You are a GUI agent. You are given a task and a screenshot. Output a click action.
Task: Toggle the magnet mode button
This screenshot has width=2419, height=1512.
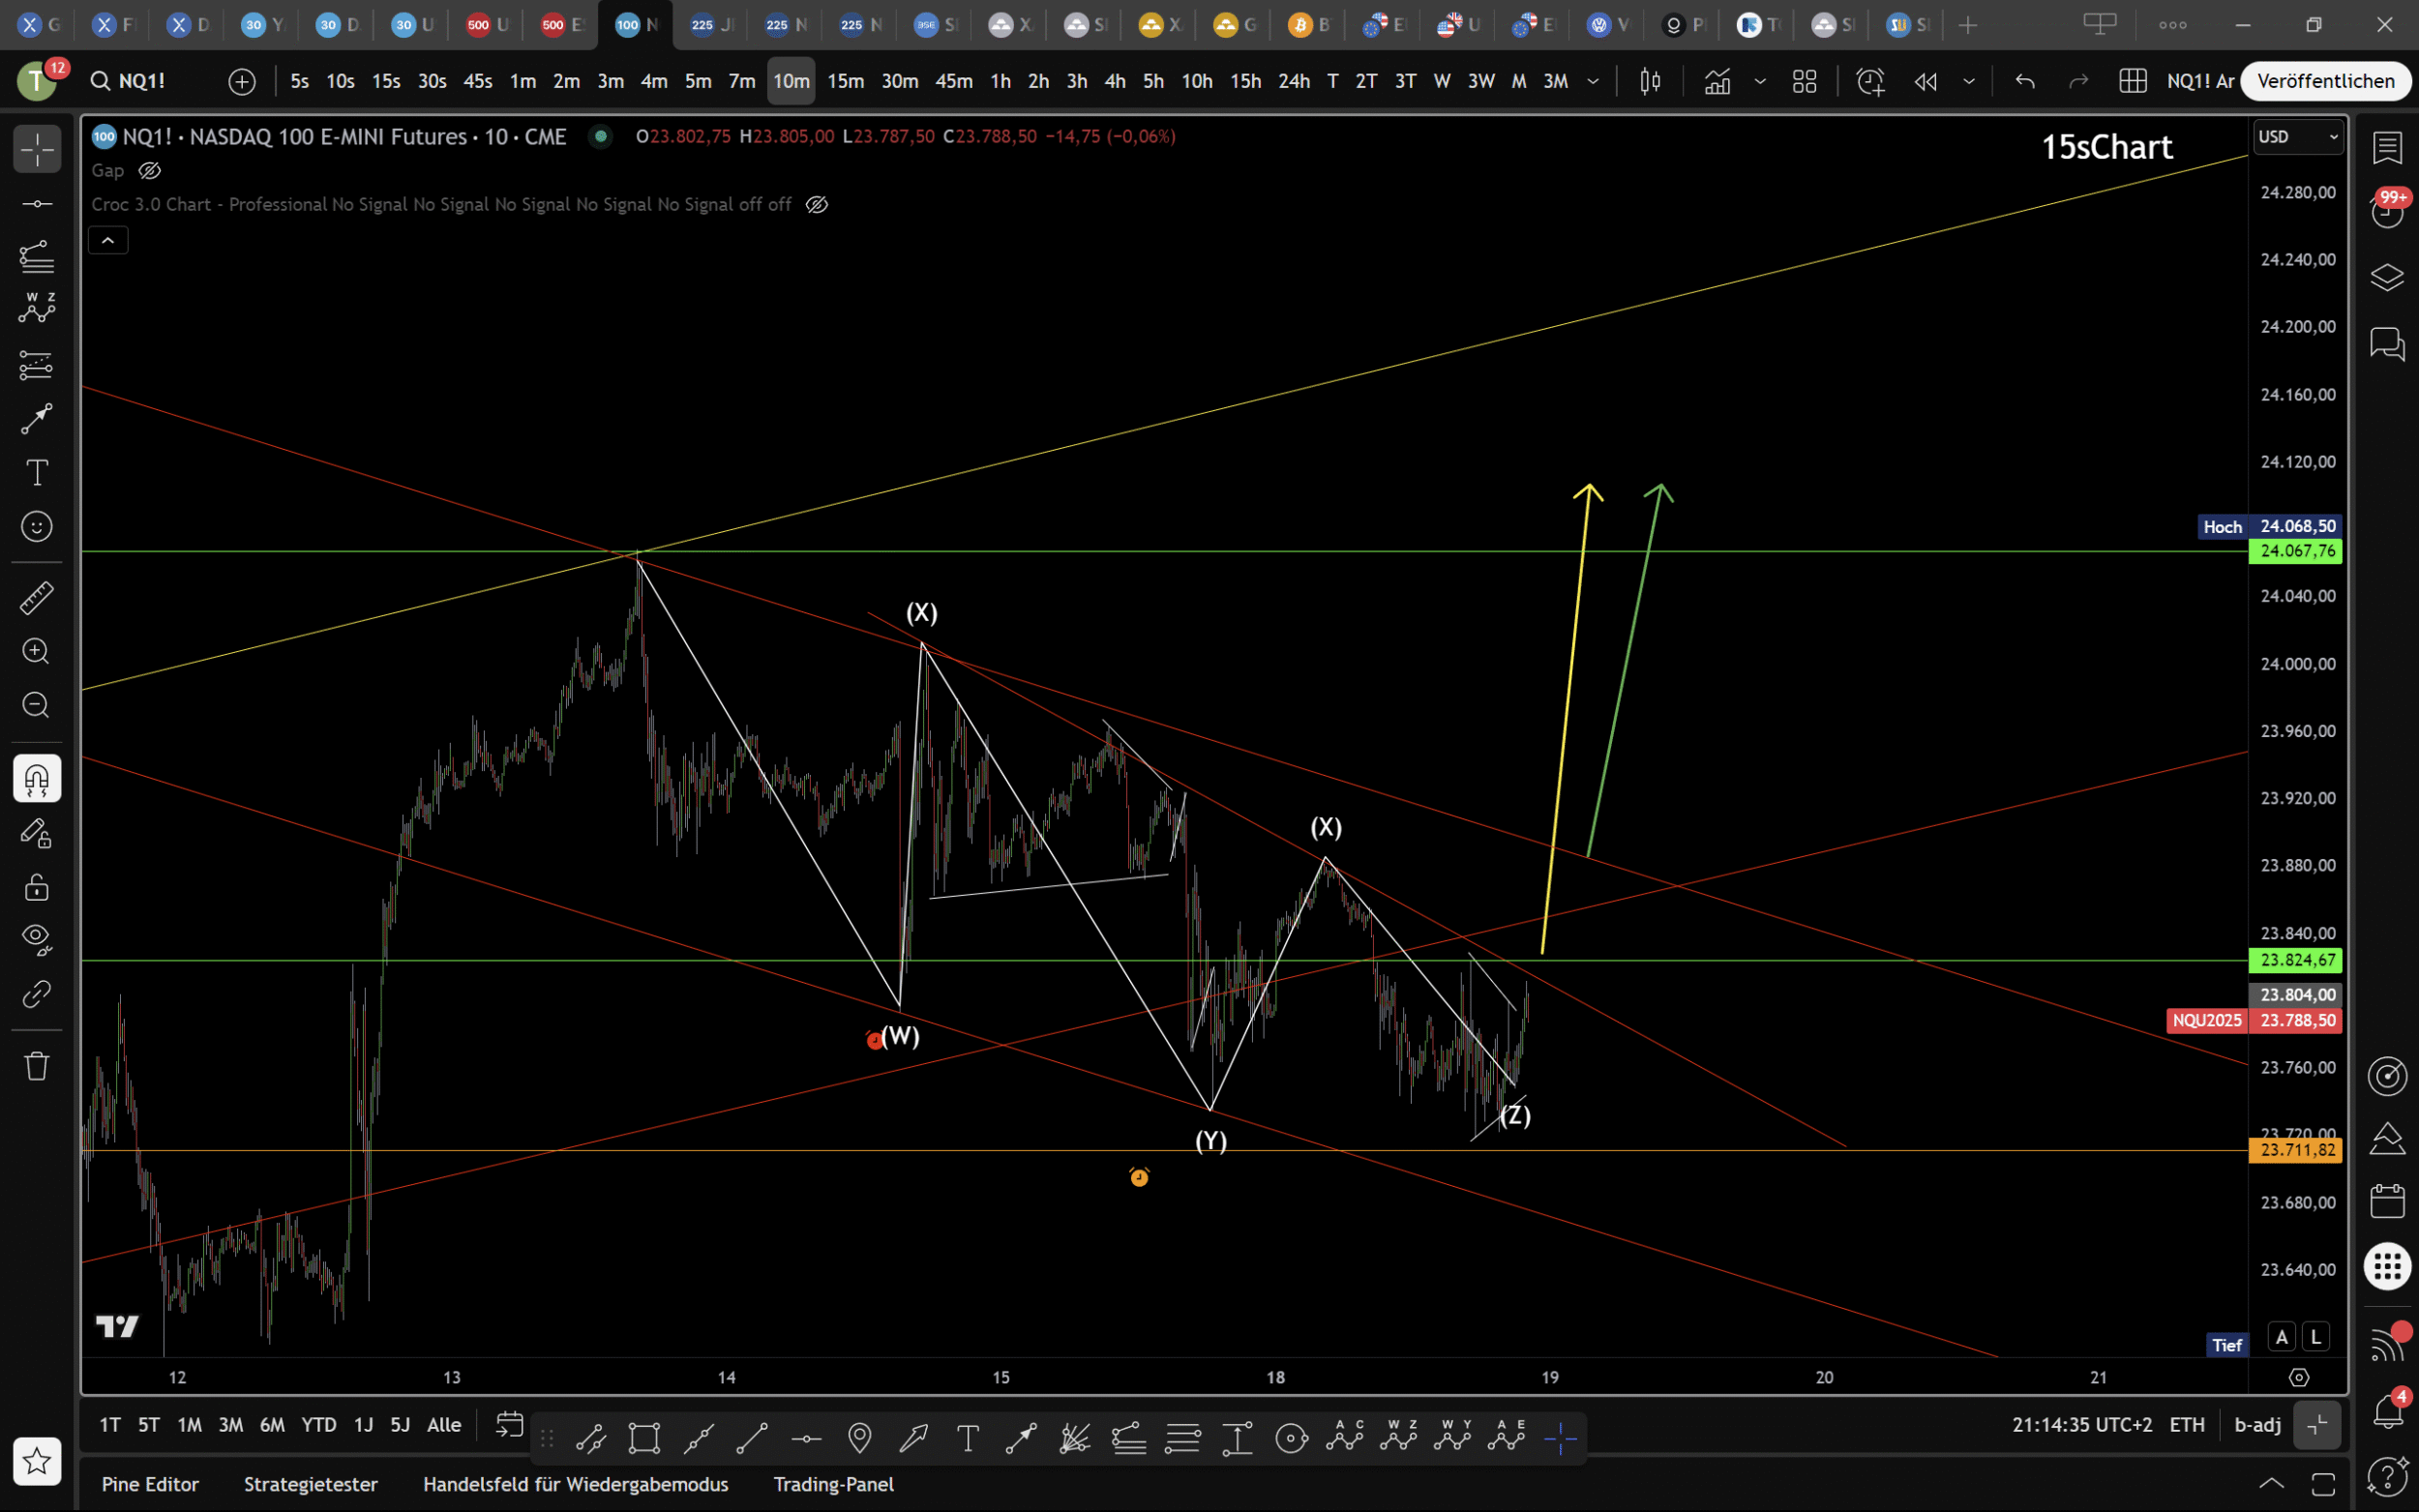coord(36,779)
